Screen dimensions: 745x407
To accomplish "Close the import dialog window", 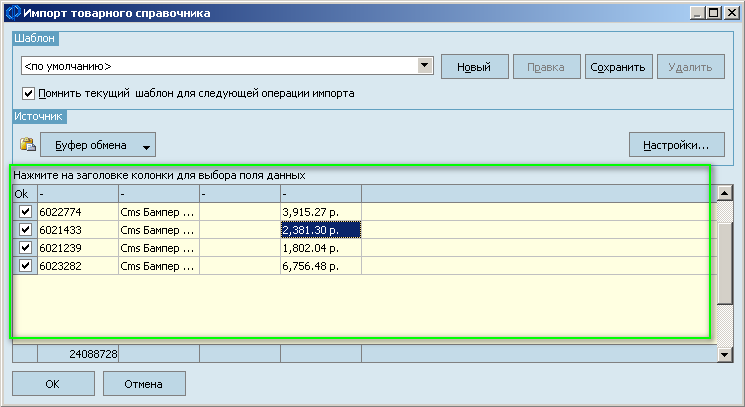I will 731,13.
